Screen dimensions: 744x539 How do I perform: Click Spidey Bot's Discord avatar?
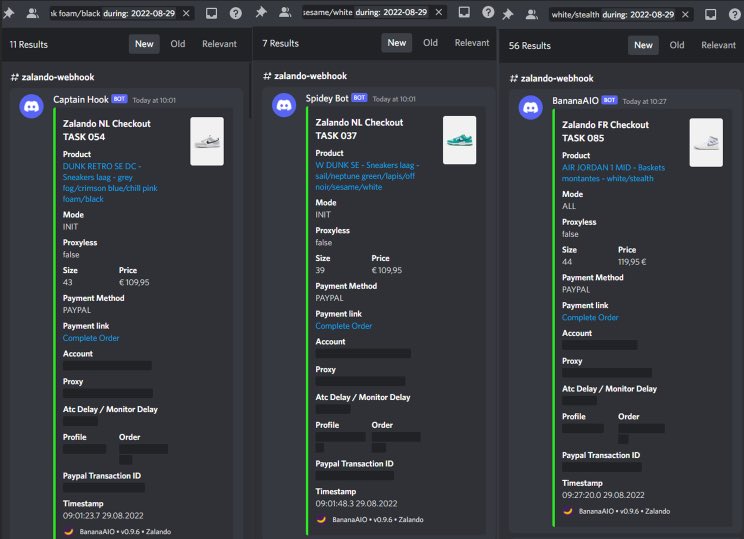[x=284, y=105]
